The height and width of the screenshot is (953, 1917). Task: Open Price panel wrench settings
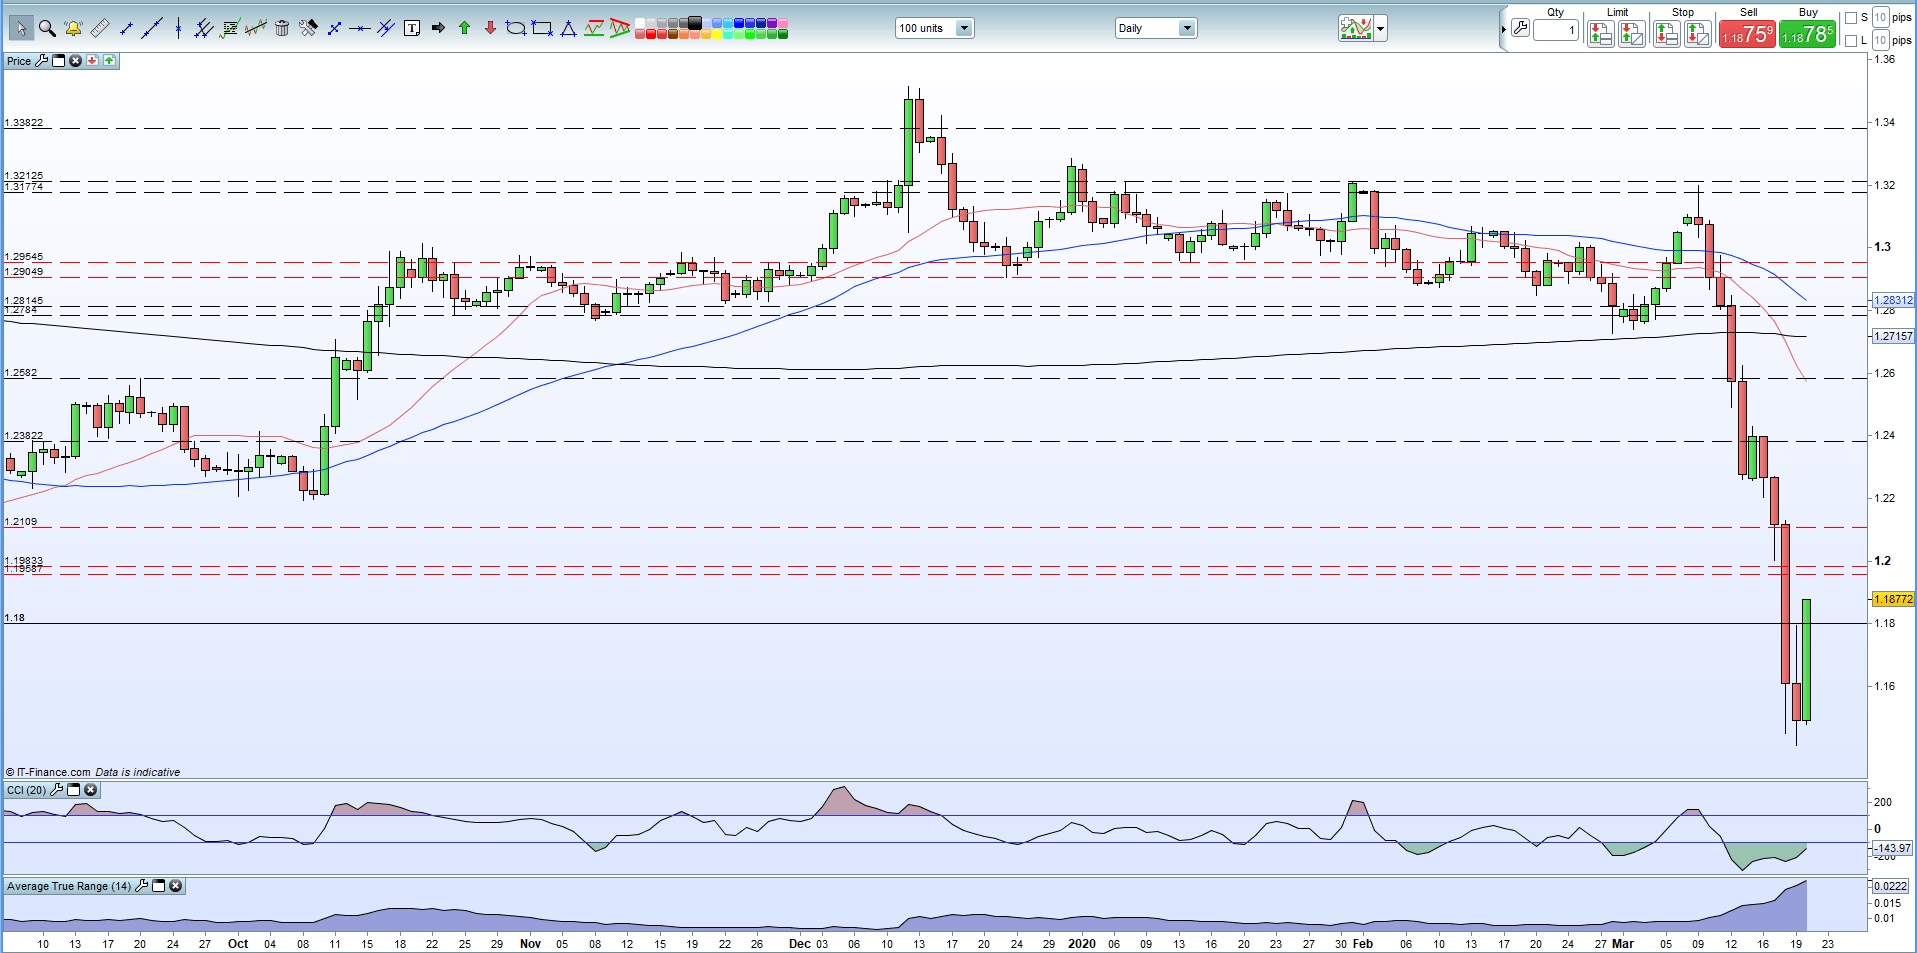click(41, 61)
